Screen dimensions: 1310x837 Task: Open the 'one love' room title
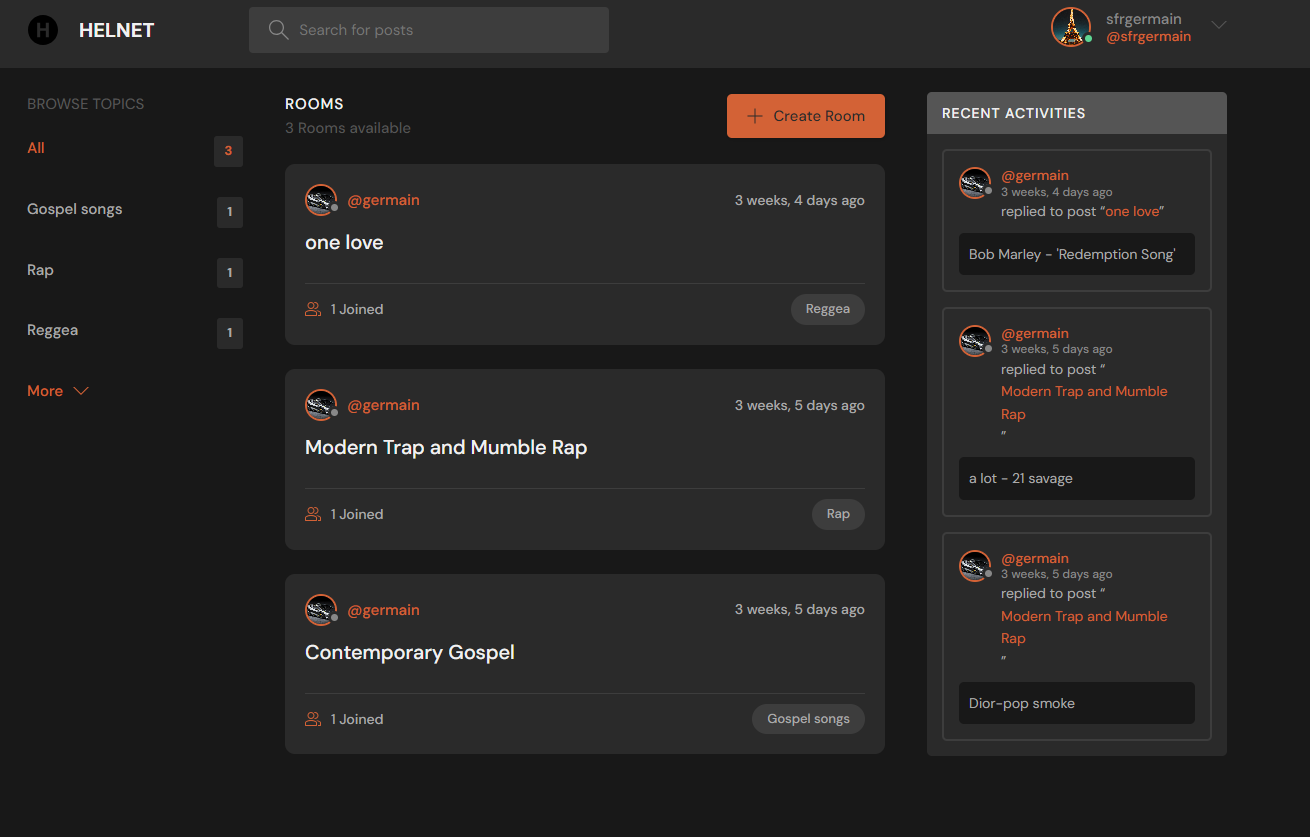pos(344,243)
